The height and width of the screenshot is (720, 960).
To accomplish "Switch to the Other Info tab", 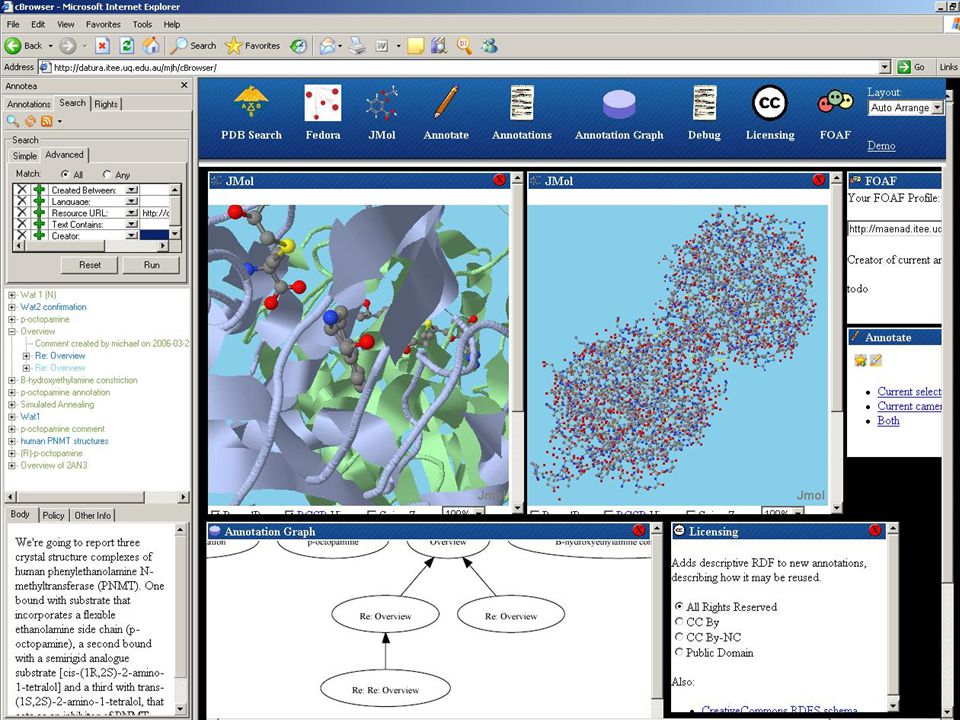I will [92, 516].
